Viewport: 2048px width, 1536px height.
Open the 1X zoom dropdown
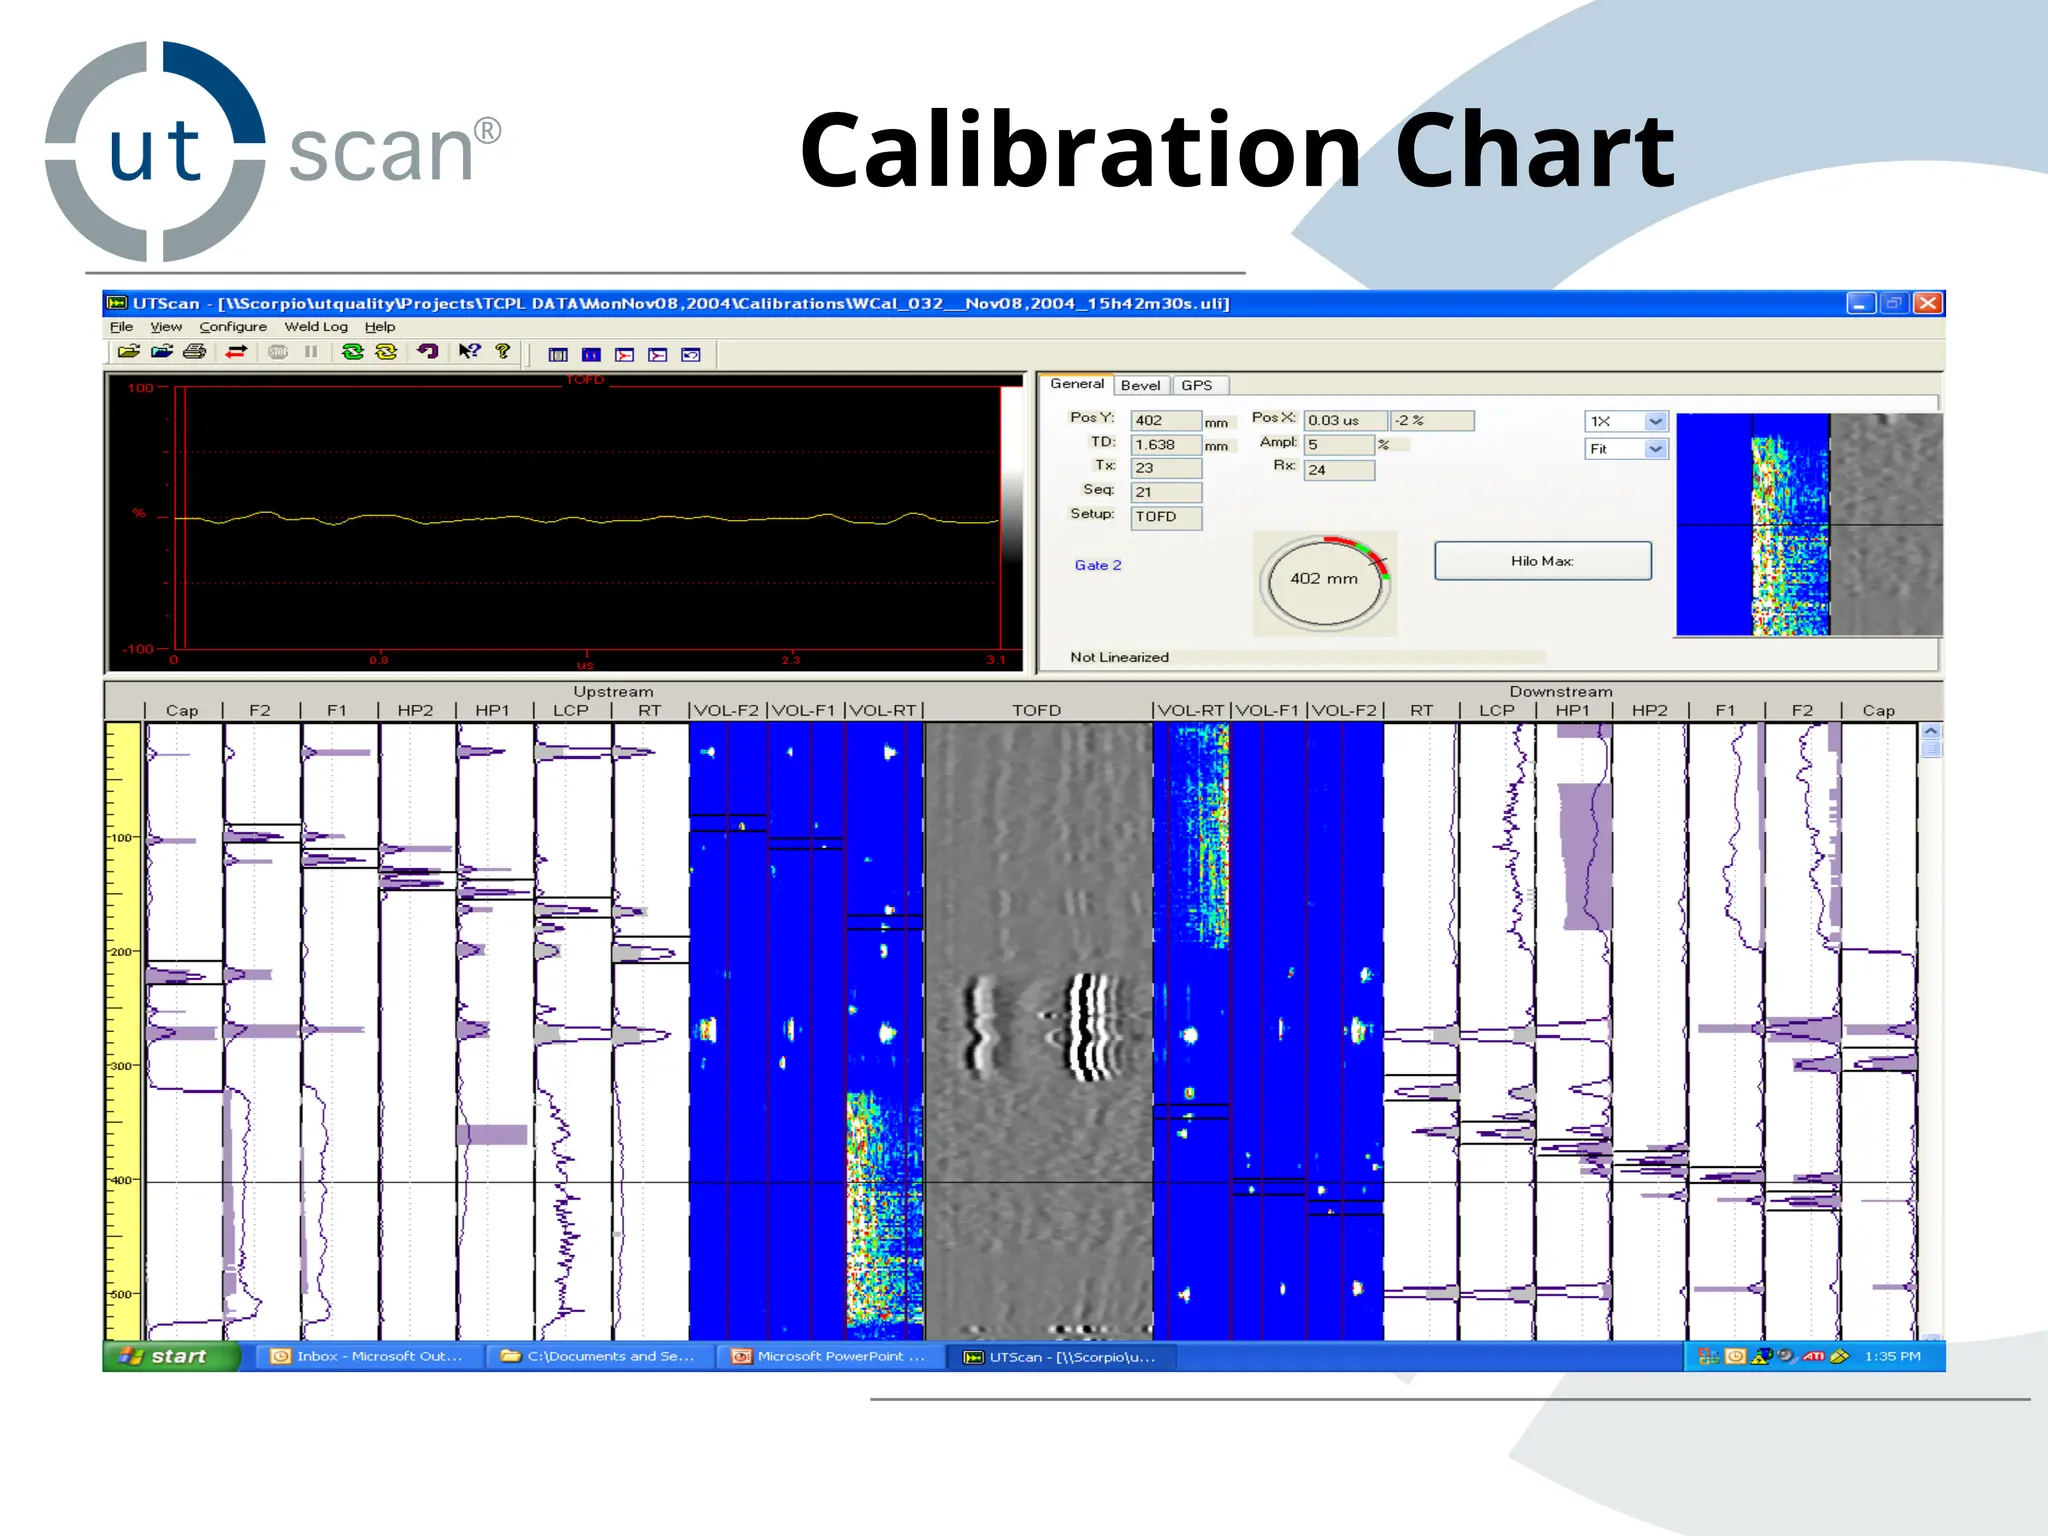[1655, 422]
